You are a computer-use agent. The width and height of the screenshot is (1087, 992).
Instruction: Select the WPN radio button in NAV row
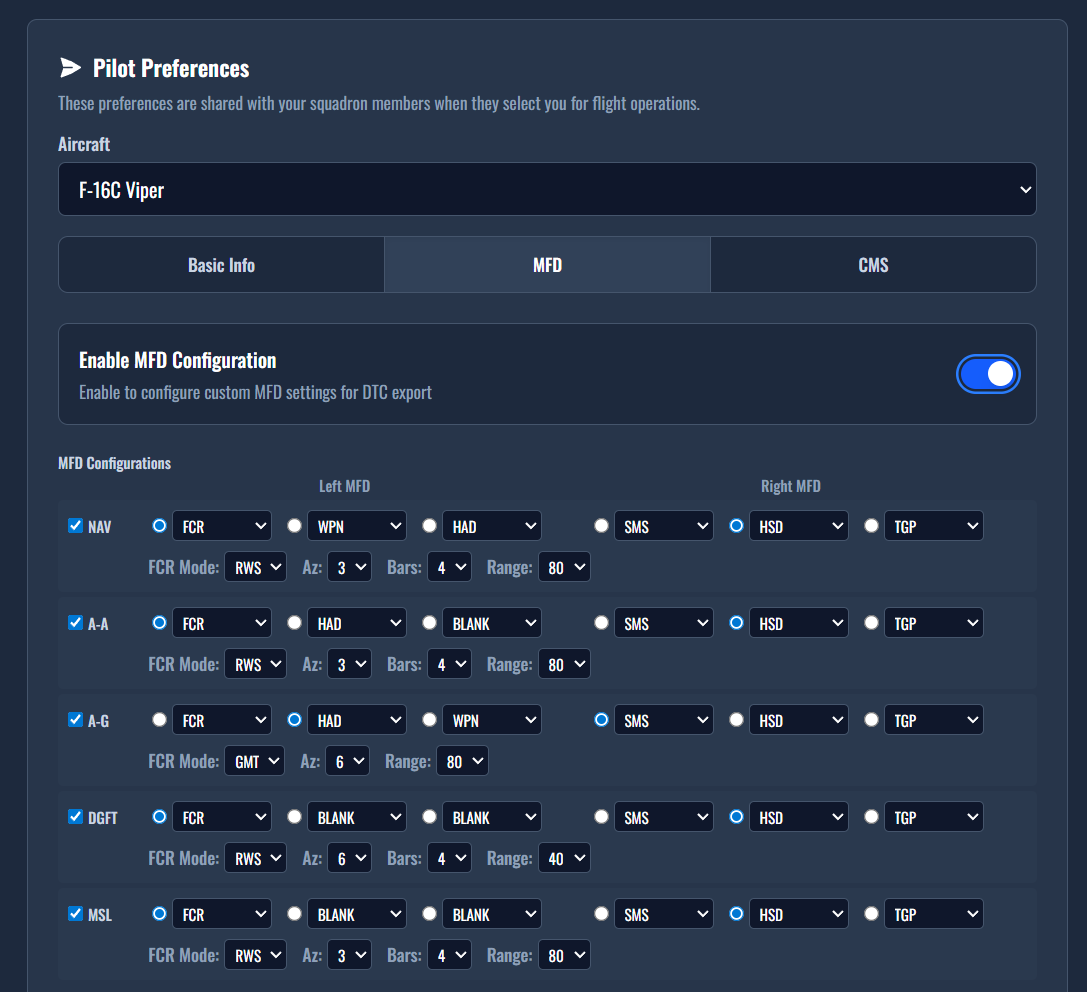[294, 526]
